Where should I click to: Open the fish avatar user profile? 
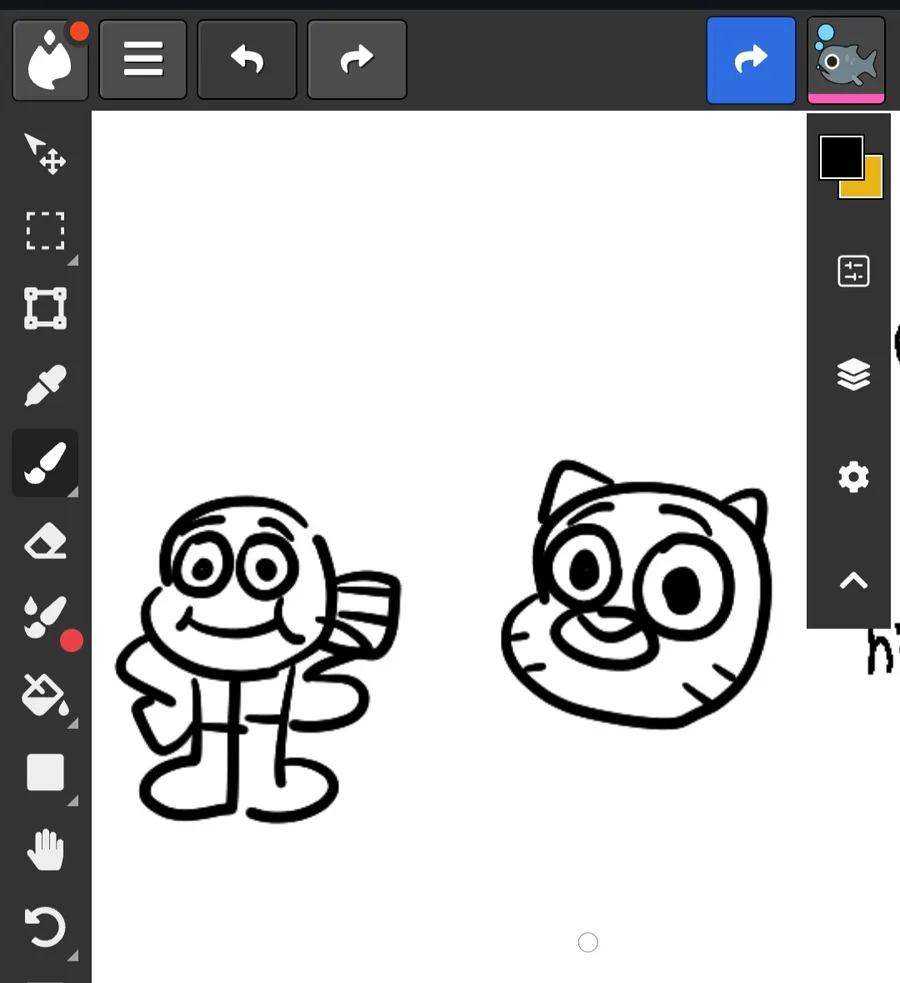pos(846,60)
